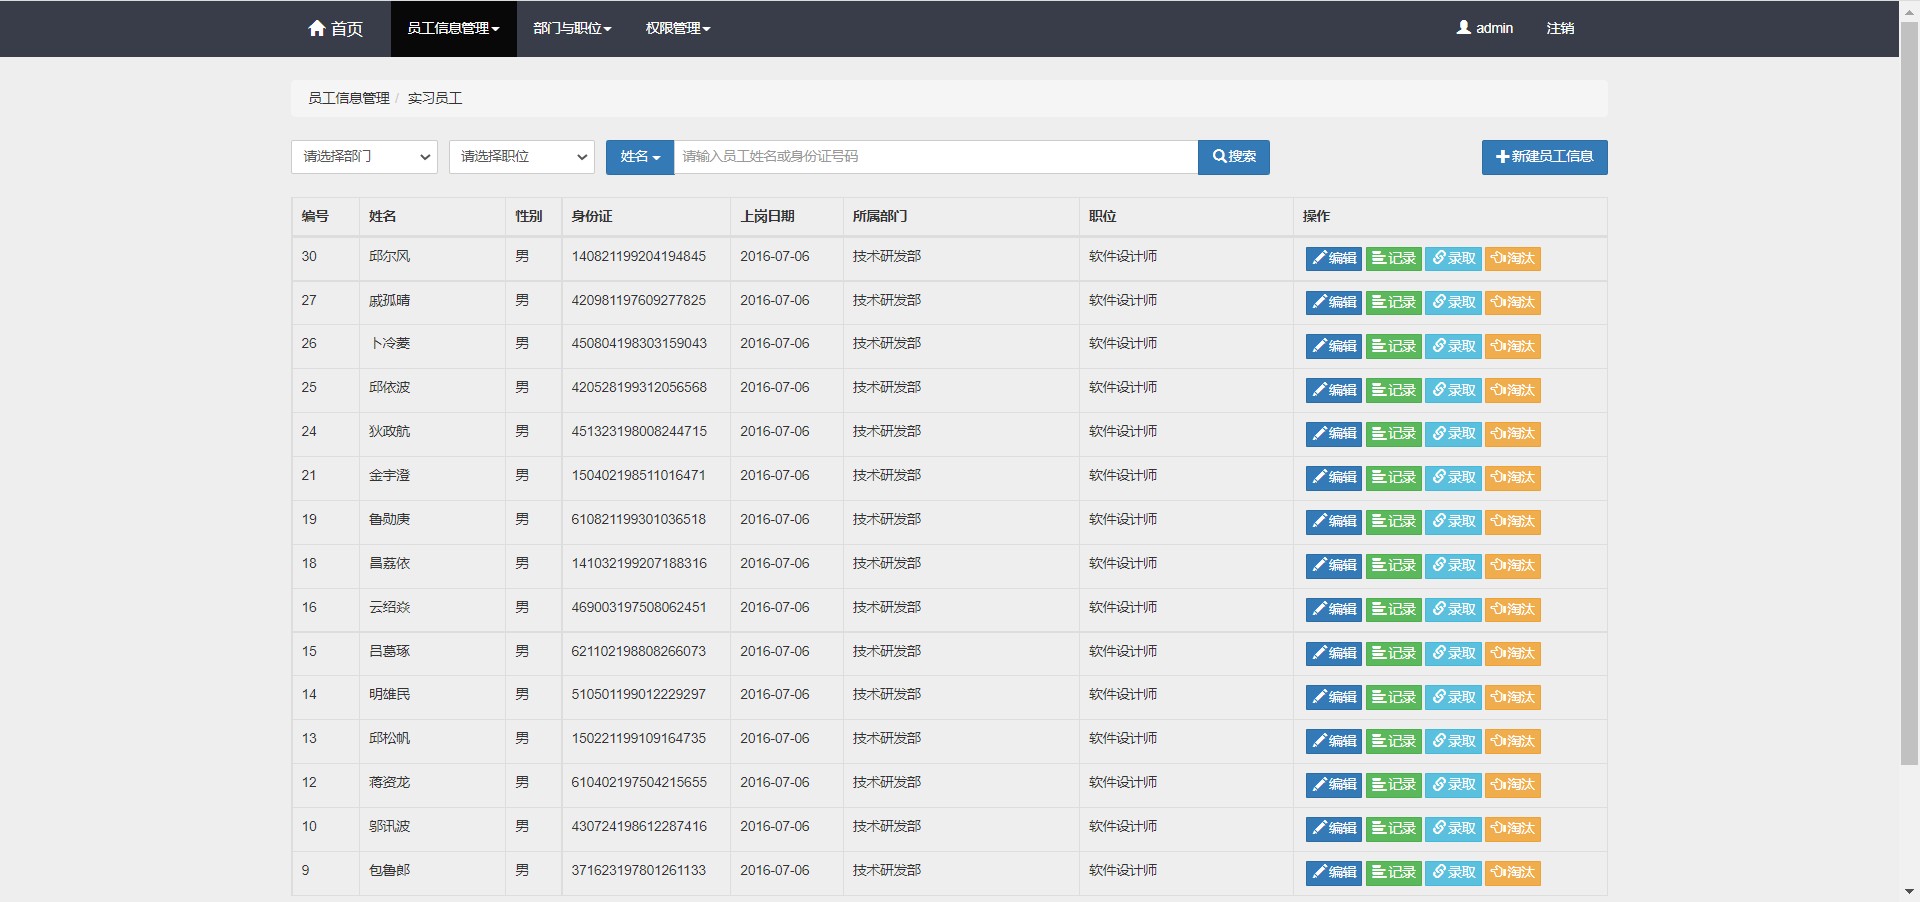The height and width of the screenshot is (902, 1920).
Task: Eliminate employee 吕葛琢 with 淘汰
Action: click(1512, 653)
